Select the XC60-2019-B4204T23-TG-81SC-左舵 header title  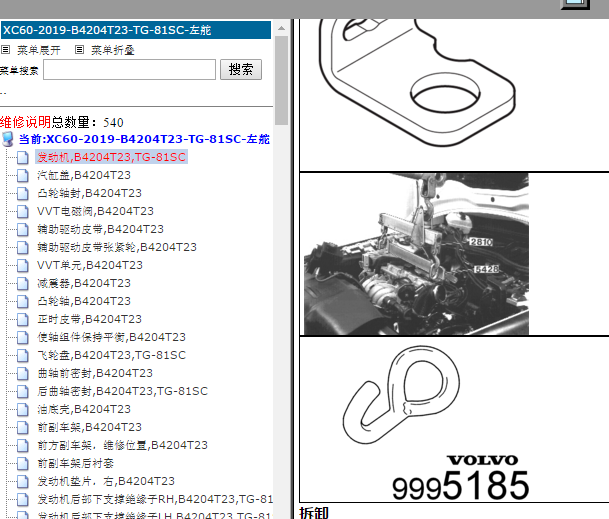tap(107, 30)
